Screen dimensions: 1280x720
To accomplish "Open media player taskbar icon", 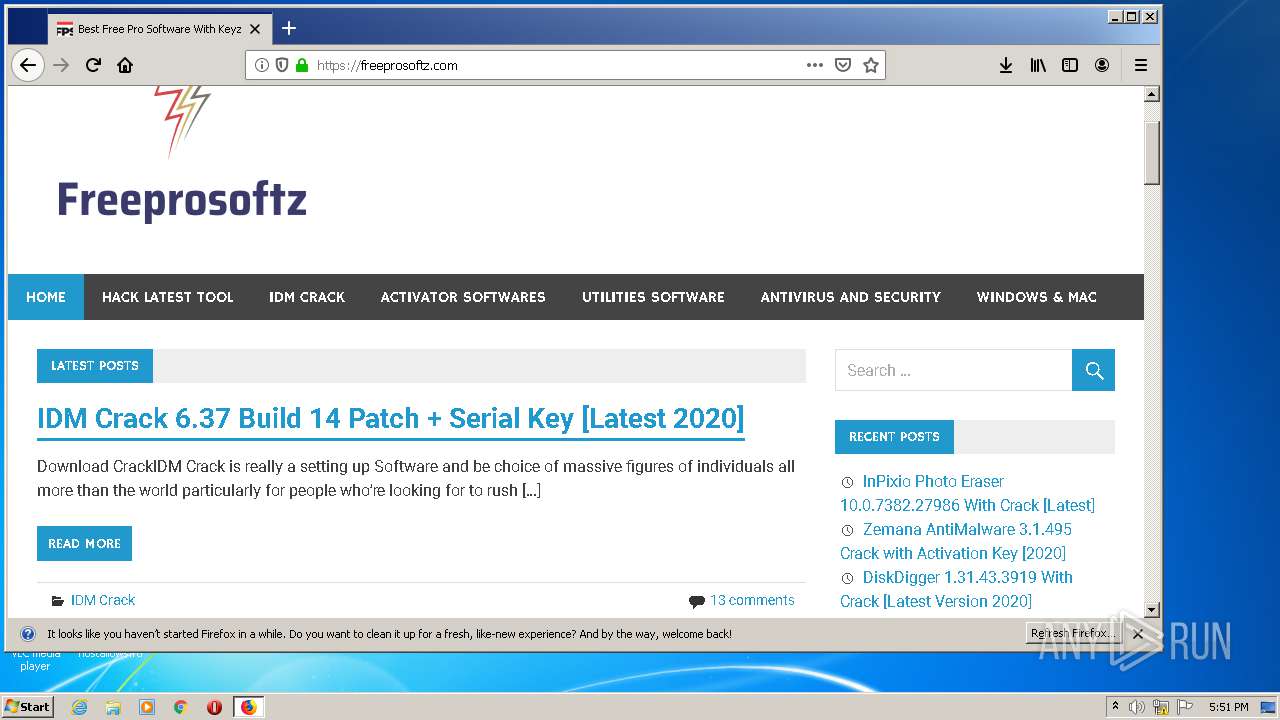I will [147, 707].
